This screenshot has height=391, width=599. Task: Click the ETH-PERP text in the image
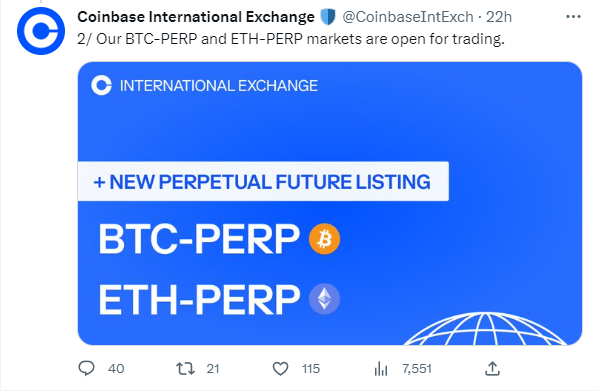(x=199, y=299)
